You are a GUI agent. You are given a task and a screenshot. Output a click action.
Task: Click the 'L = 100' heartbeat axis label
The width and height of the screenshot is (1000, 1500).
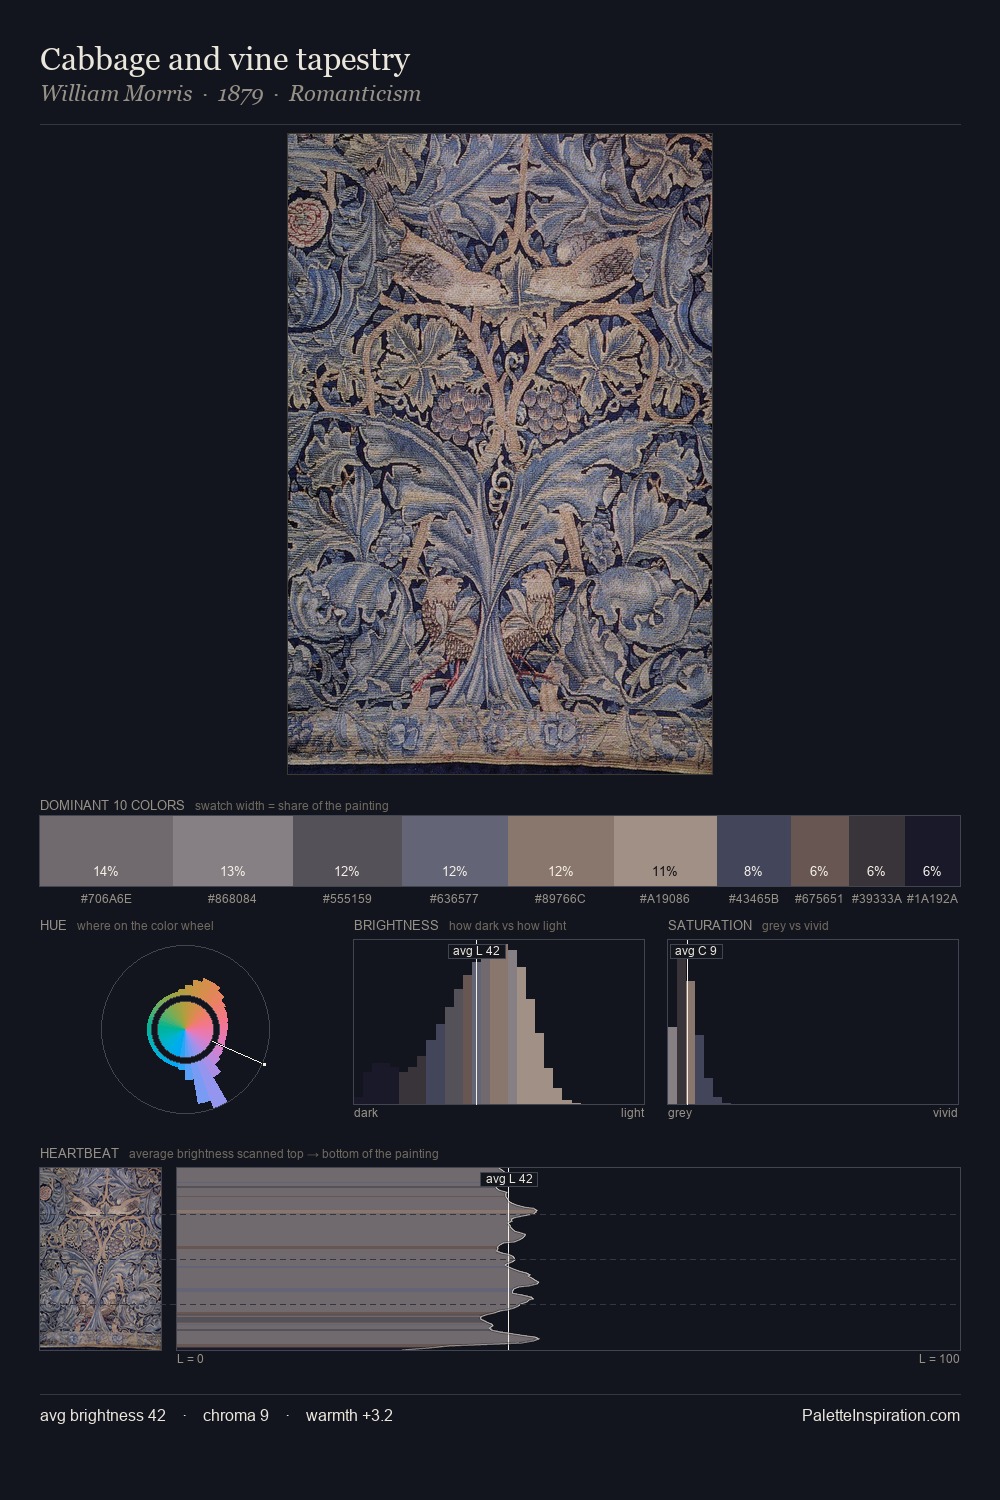[x=939, y=1359]
